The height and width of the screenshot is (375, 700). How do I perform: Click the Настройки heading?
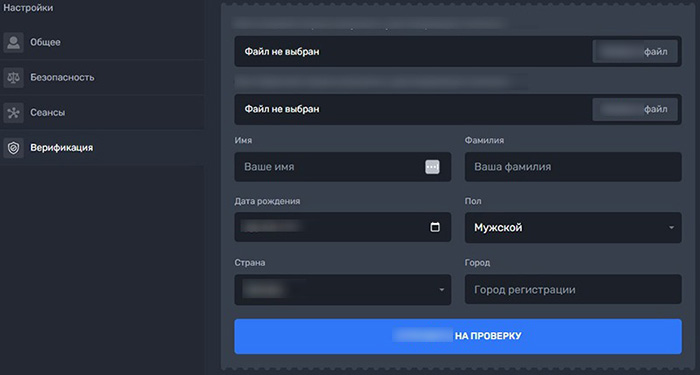pyautogui.click(x=28, y=8)
